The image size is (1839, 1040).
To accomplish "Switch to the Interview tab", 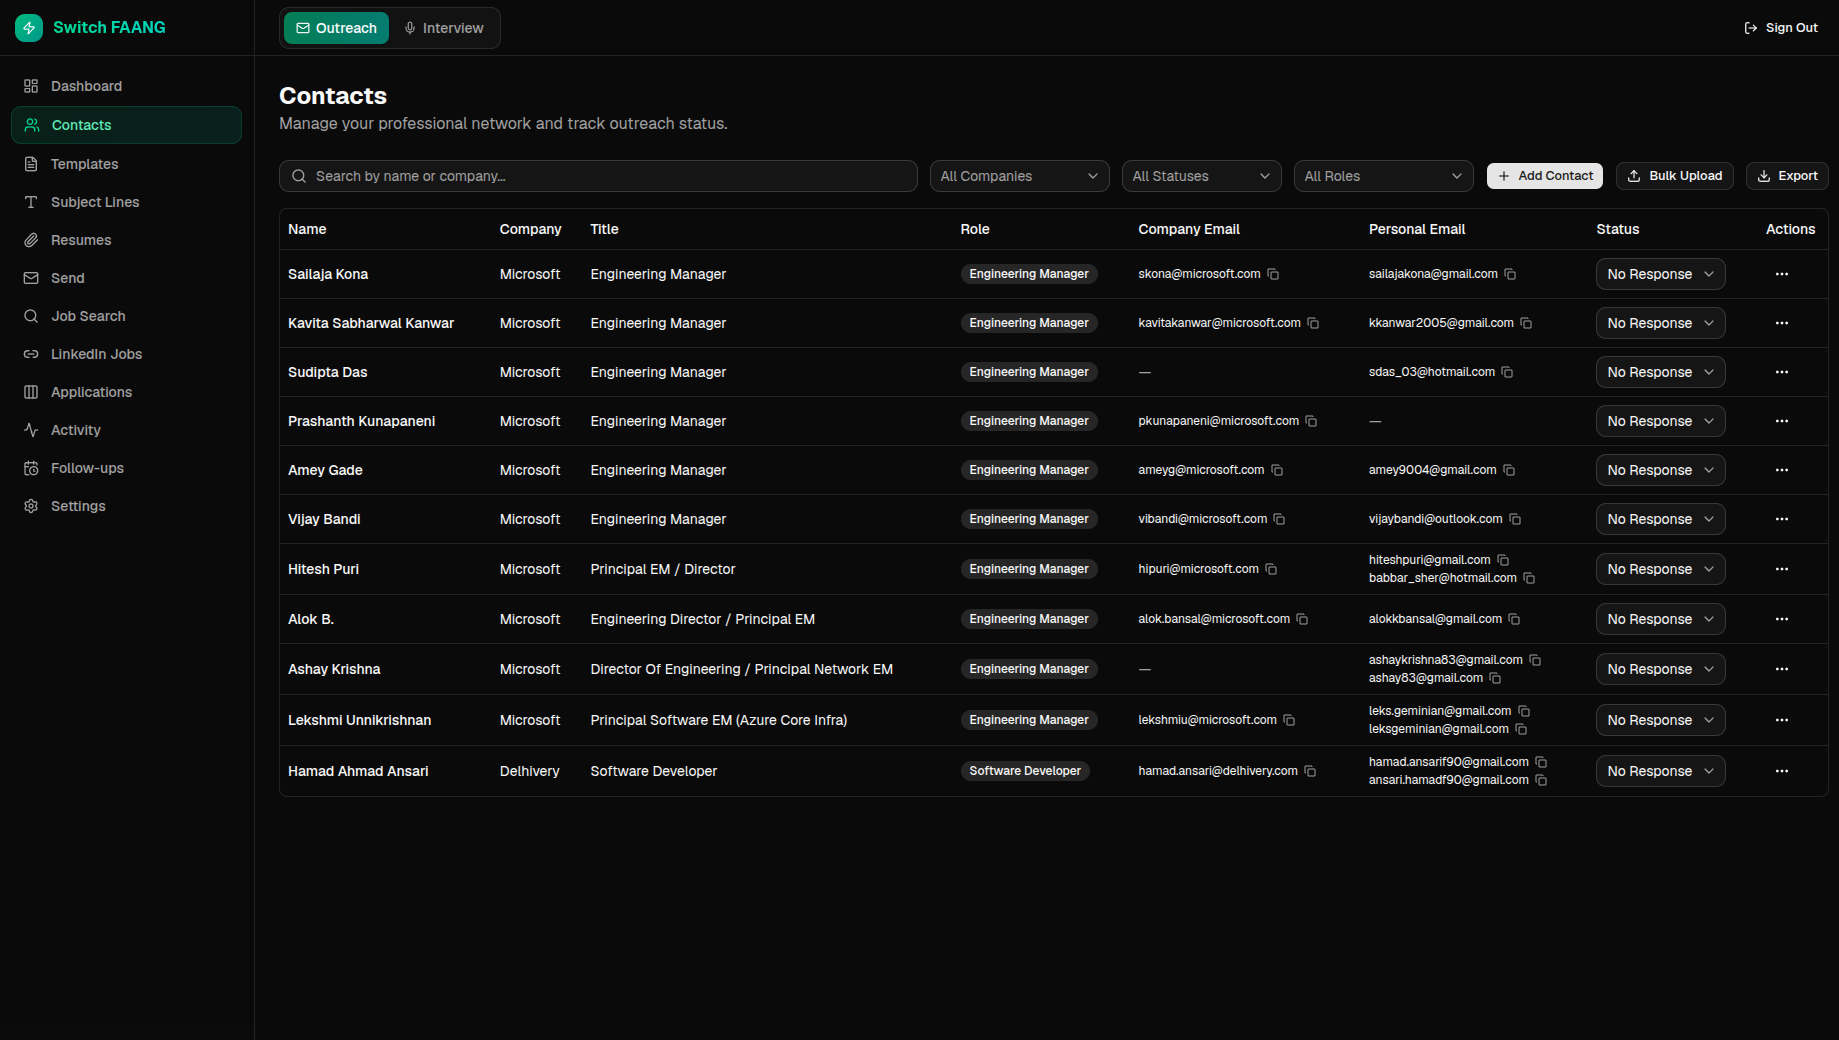I will click(443, 28).
